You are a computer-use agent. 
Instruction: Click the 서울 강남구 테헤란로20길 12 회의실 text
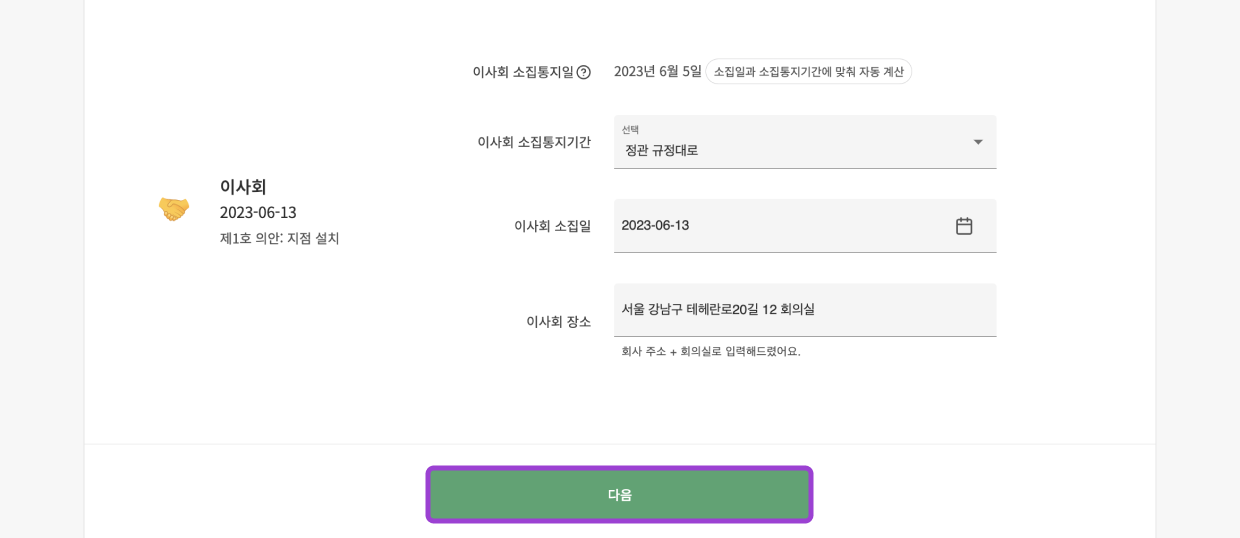pyautogui.click(x=718, y=309)
